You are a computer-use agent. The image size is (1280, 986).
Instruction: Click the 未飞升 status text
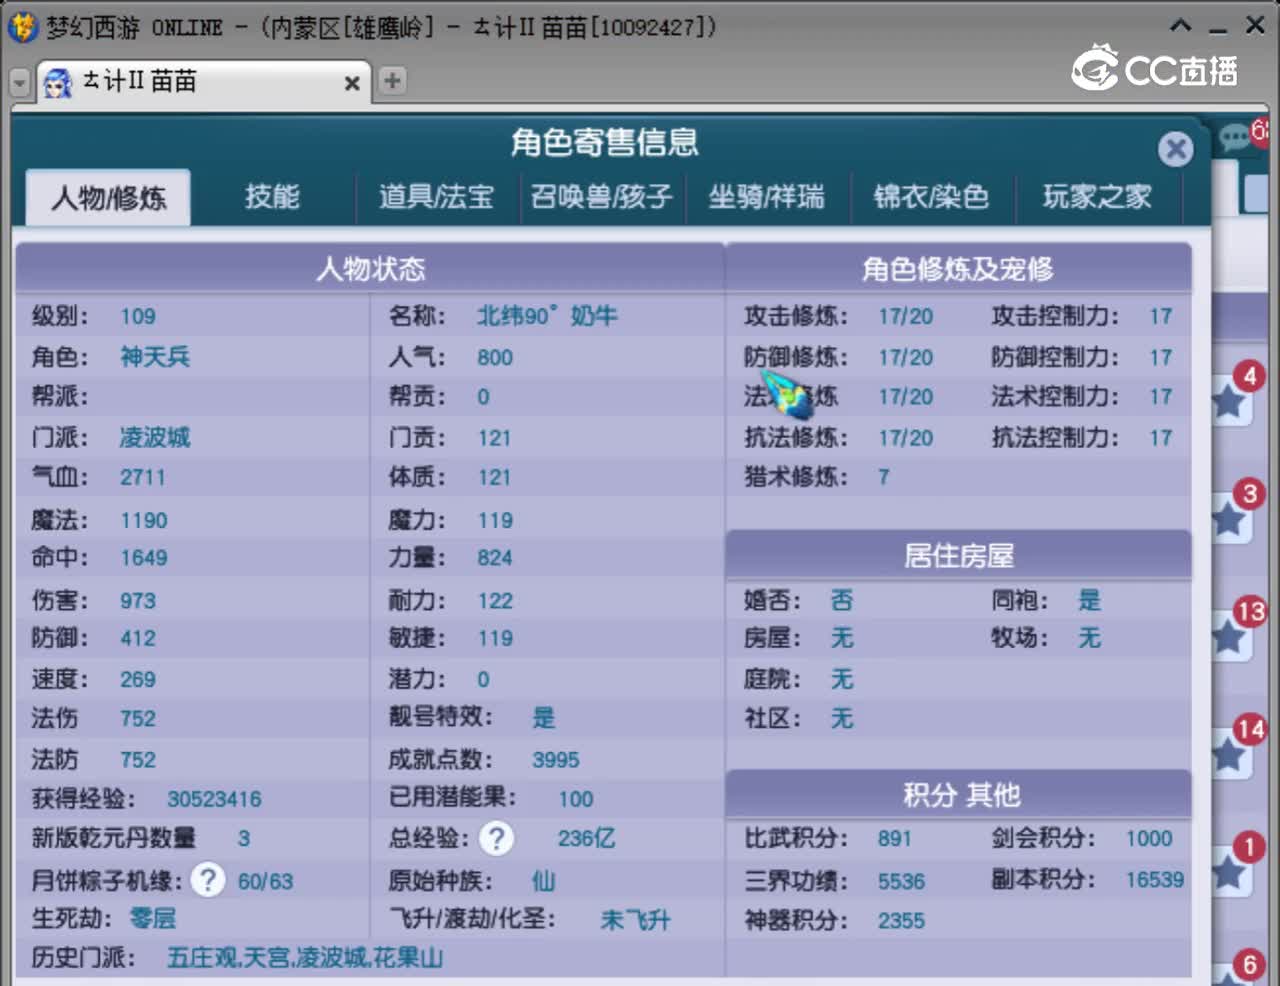coord(635,920)
